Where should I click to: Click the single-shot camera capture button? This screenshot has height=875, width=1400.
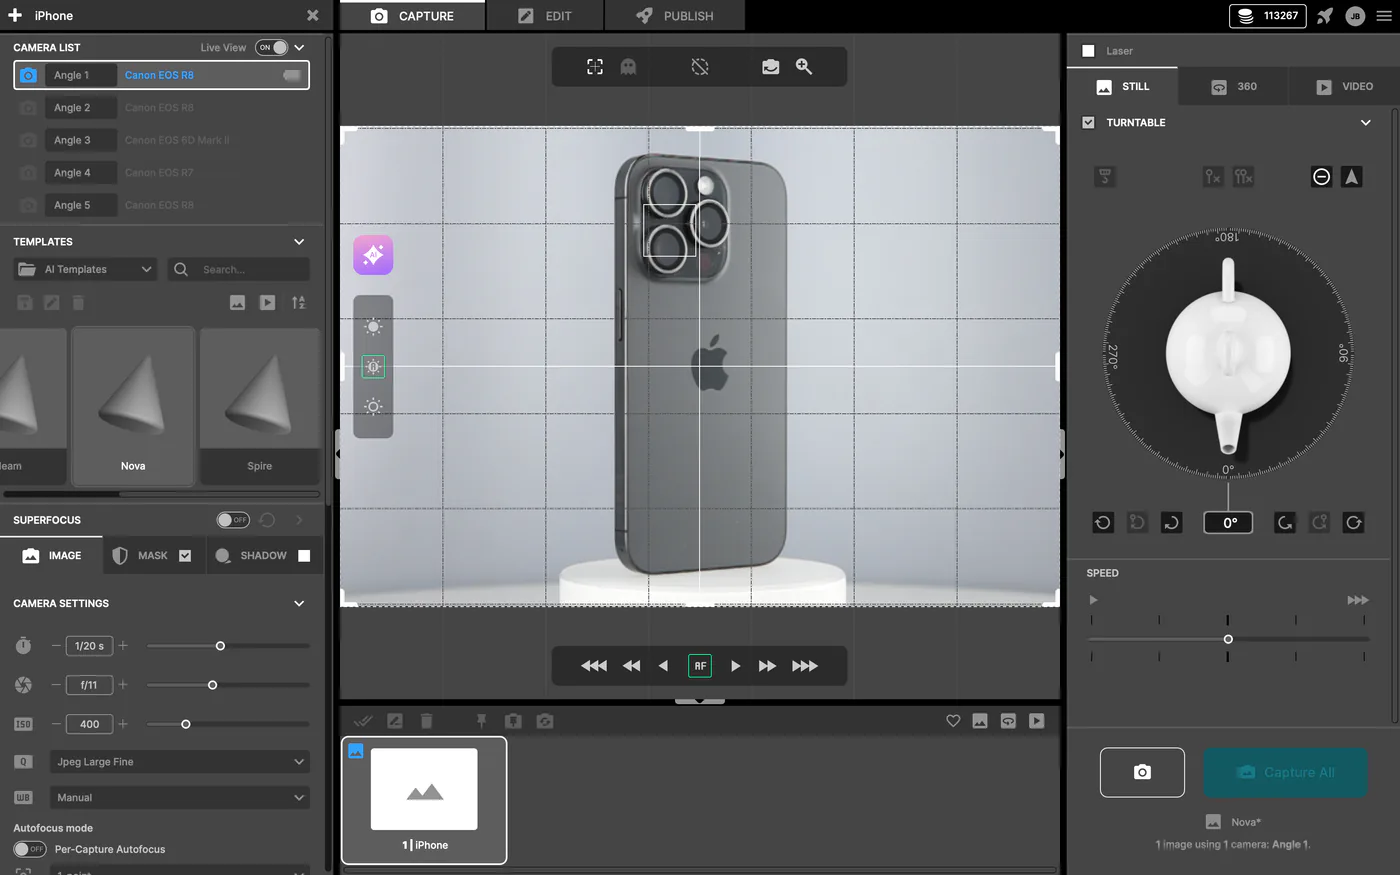click(x=1142, y=772)
